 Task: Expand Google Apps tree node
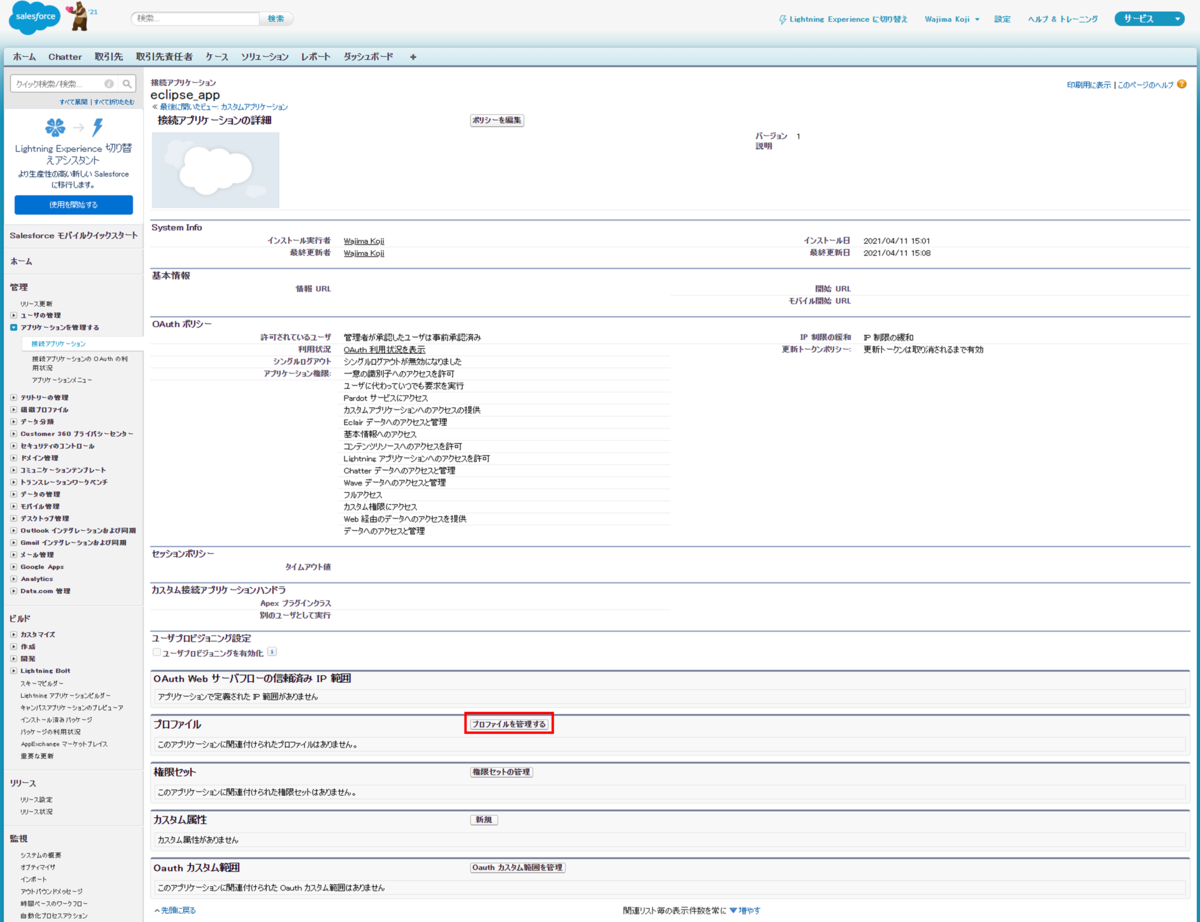click(x=13, y=566)
